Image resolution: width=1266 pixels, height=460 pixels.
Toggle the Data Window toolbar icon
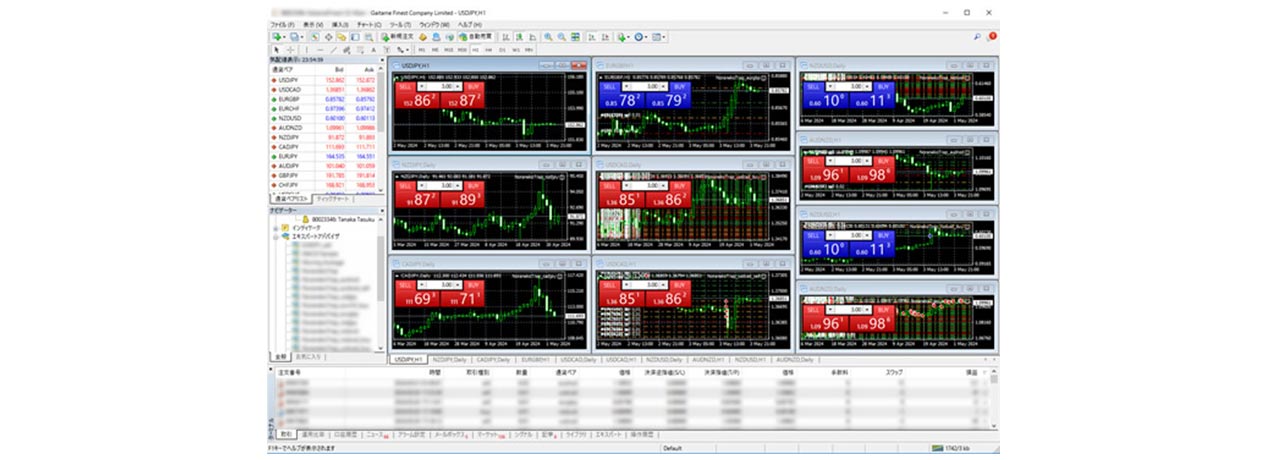click(328, 37)
